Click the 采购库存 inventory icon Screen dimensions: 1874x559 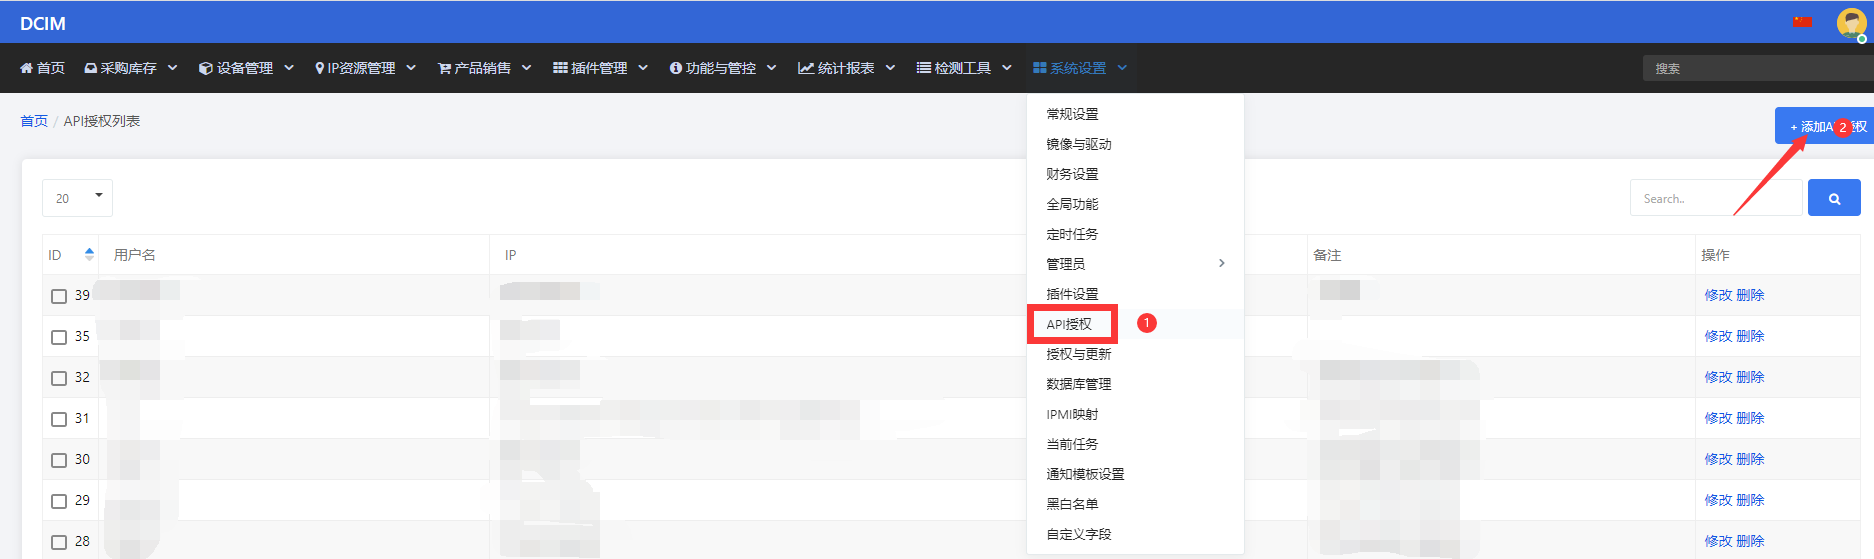[x=91, y=68]
